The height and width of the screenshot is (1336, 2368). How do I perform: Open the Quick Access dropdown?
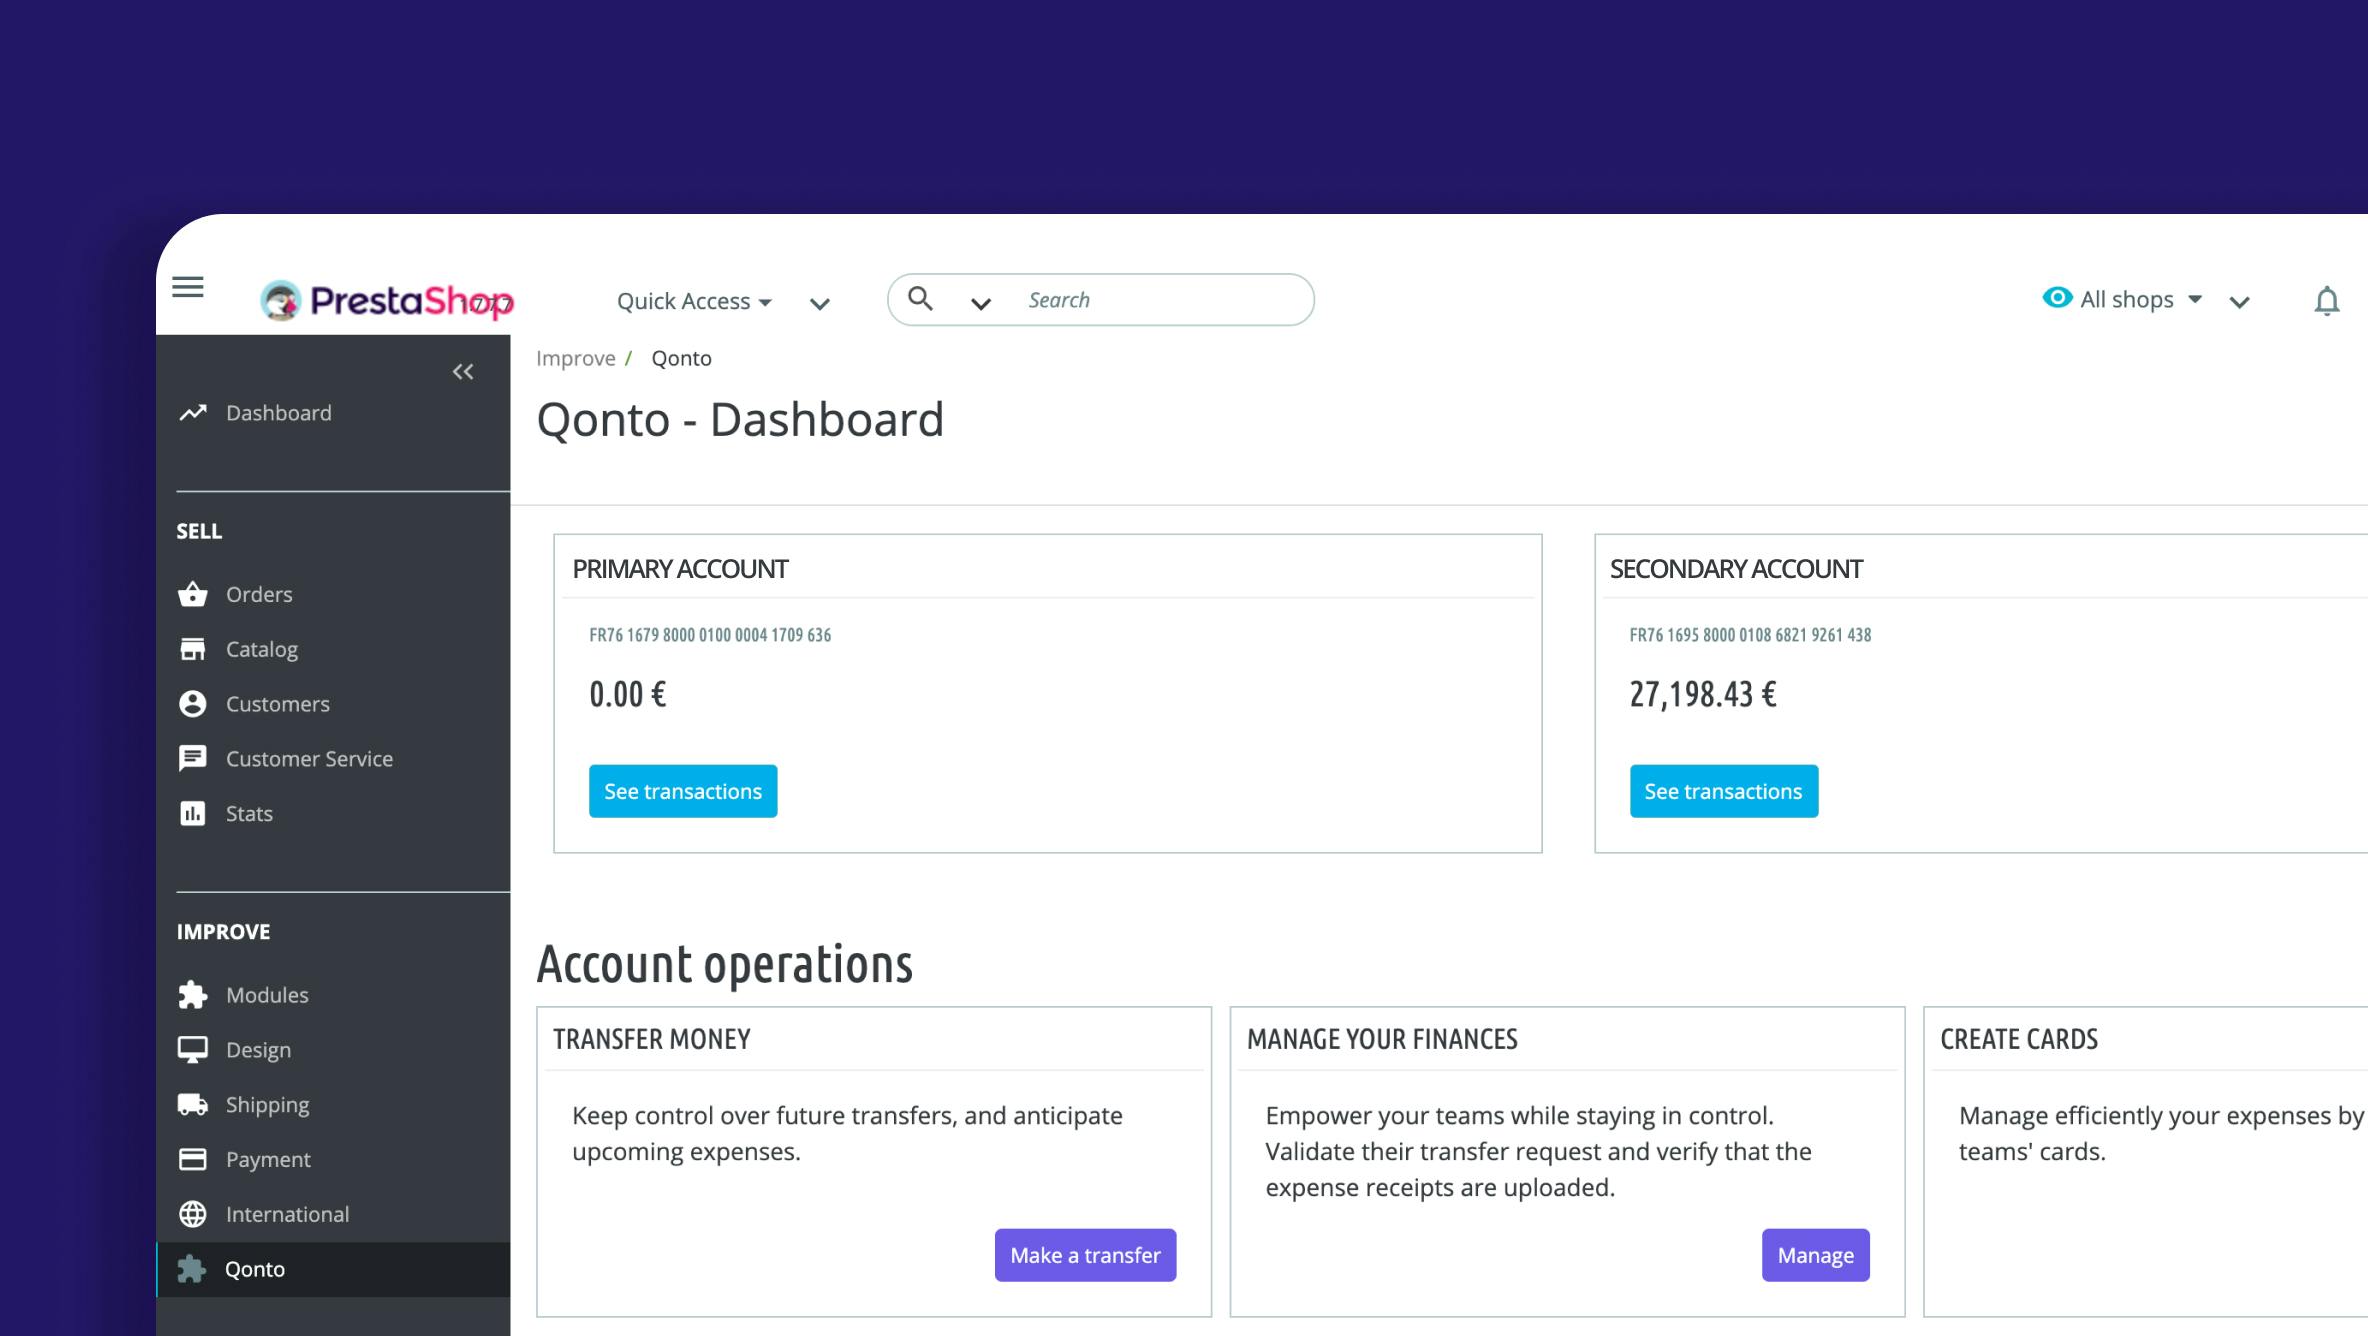[694, 301]
